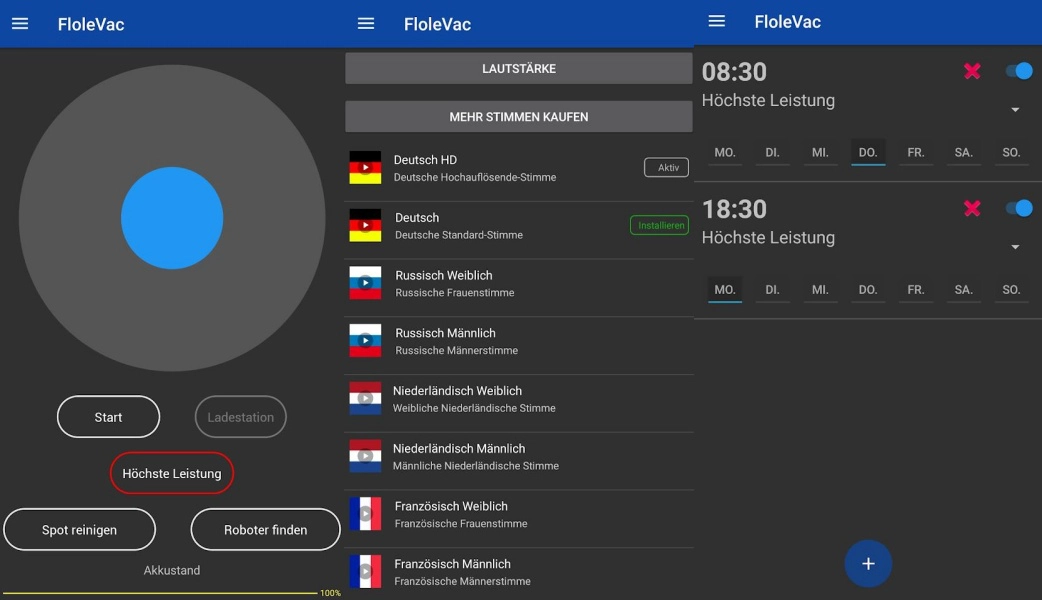This screenshot has width=1042, height=600.
Task: Open hamburger menu on the schedule screen
Action: [x=716, y=21]
